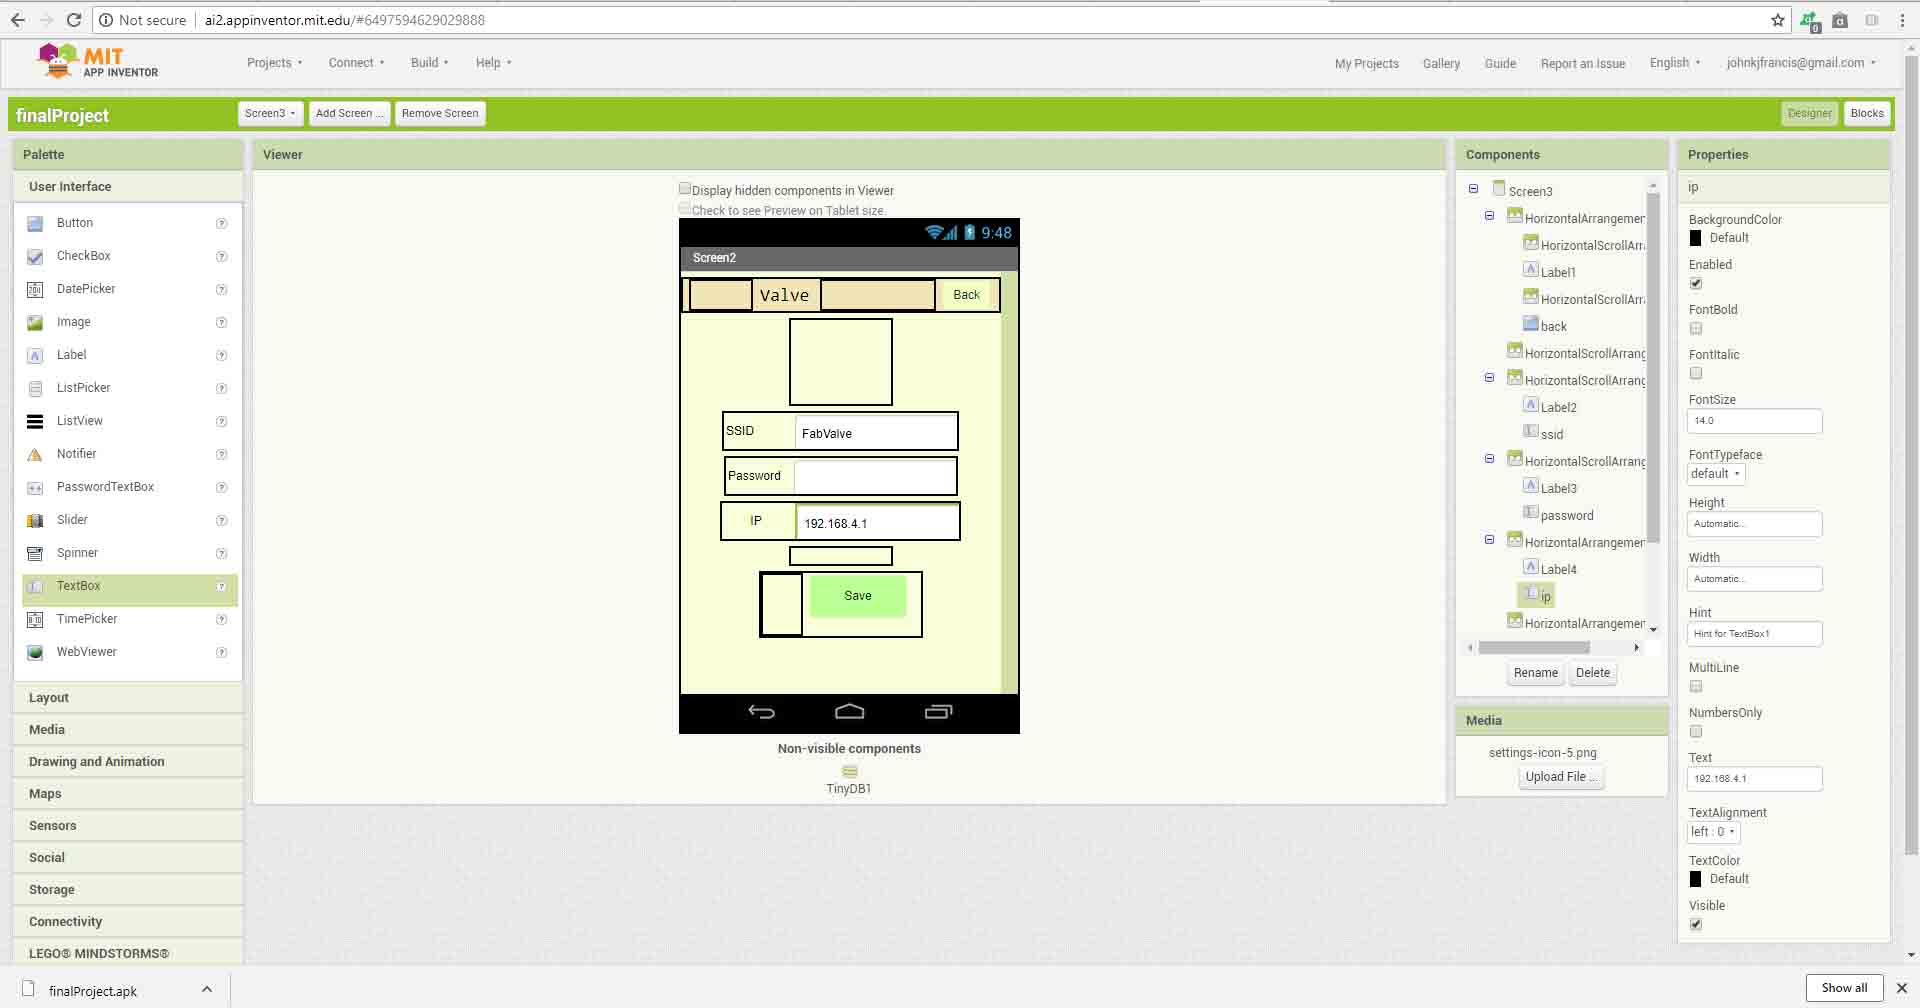Click the FontSize input field
This screenshot has width=1920, height=1008.
point(1754,421)
